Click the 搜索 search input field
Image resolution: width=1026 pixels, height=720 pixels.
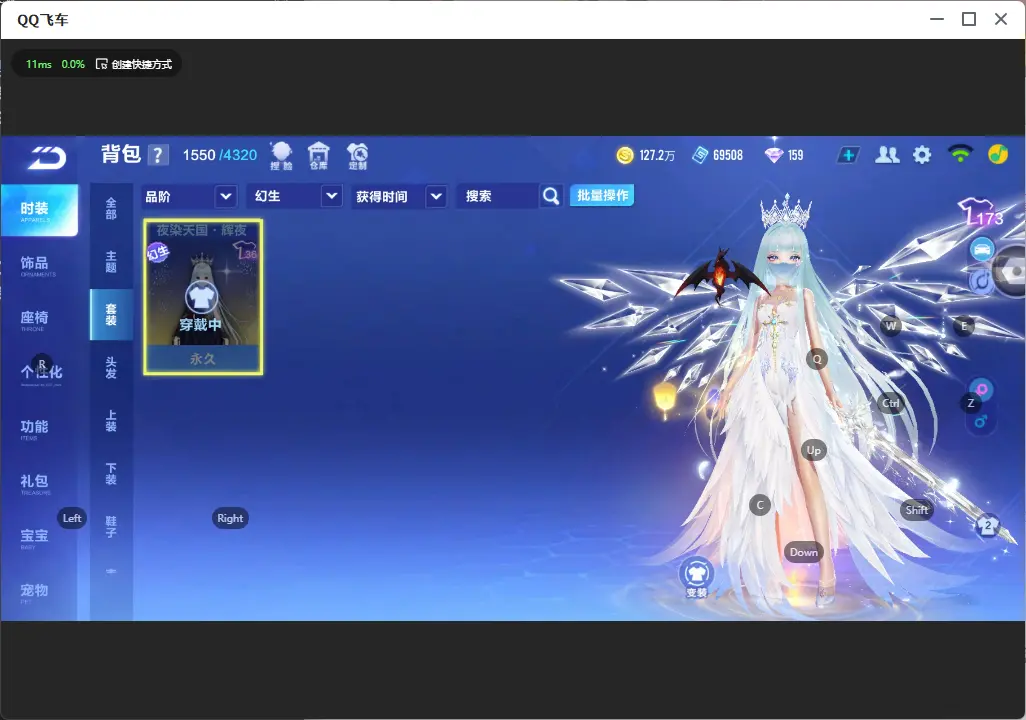click(x=499, y=196)
